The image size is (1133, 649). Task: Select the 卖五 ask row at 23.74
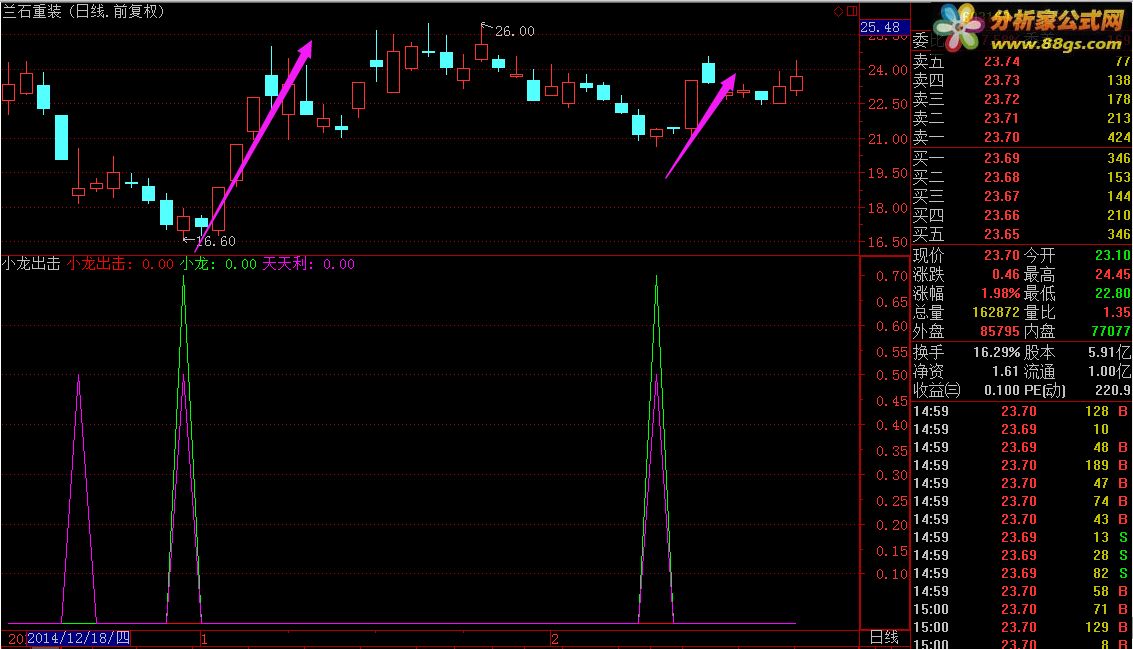tap(1021, 61)
